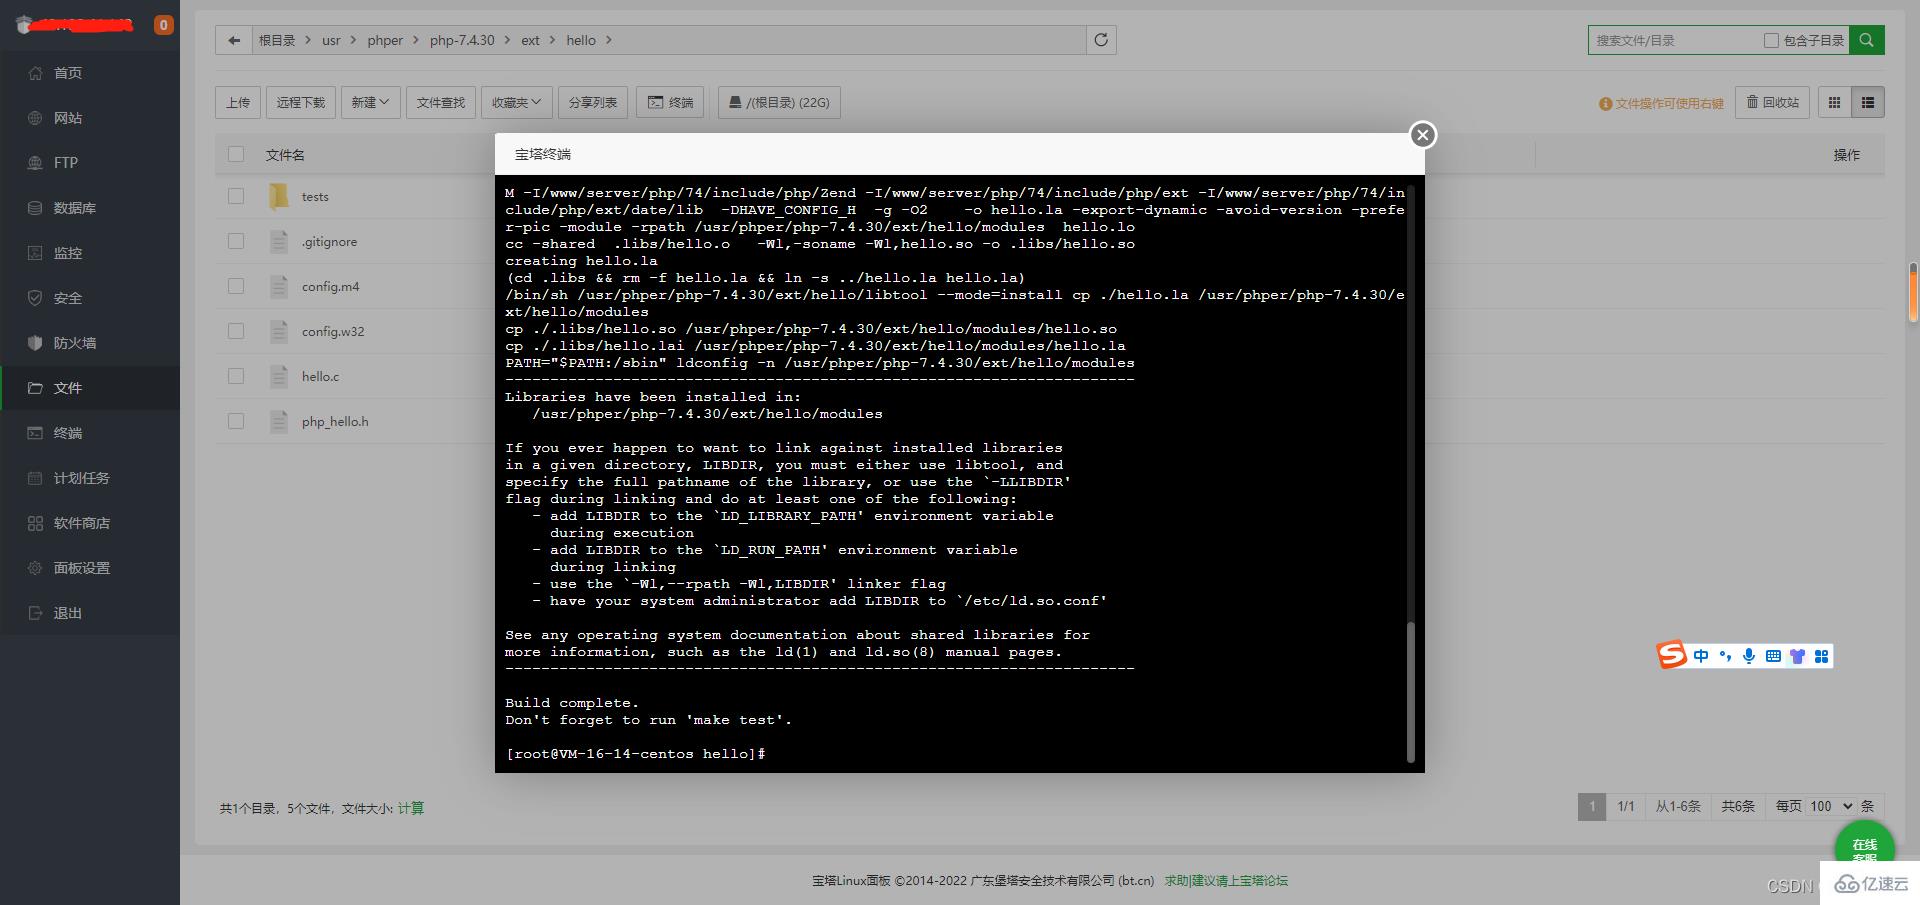Click the orange notification count badge
Image resolution: width=1920 pixels, height=905 pixels.
pyautogui.click(x=163, y=25)
